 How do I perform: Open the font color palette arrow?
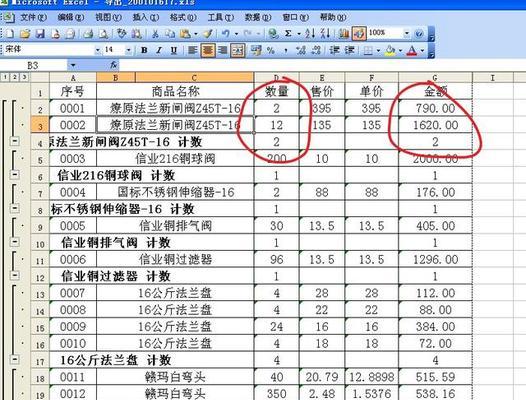[422, 51]
